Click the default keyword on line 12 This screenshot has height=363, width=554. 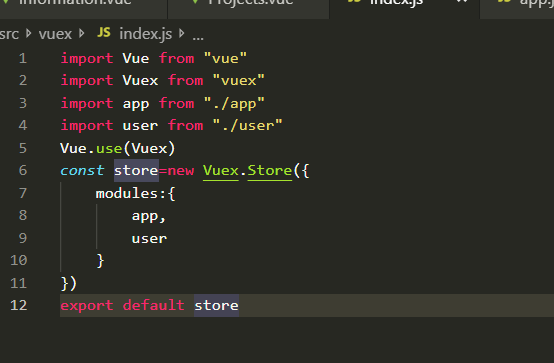[x=153, y=305]
